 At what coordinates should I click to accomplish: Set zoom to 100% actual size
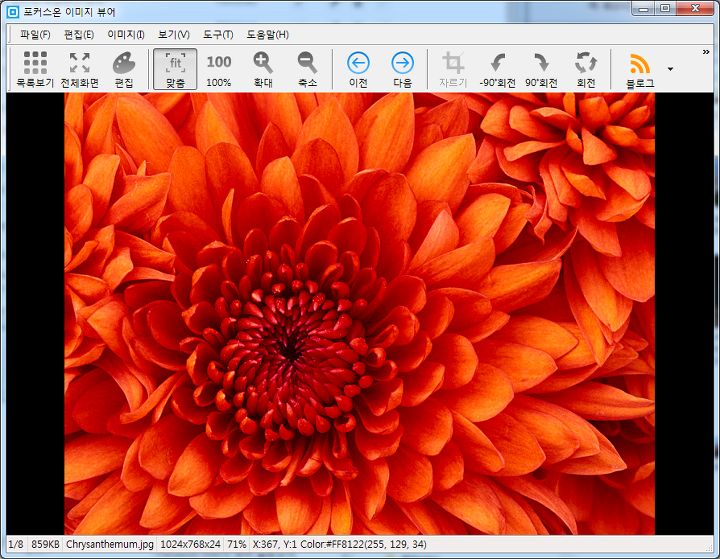point(219,69)
